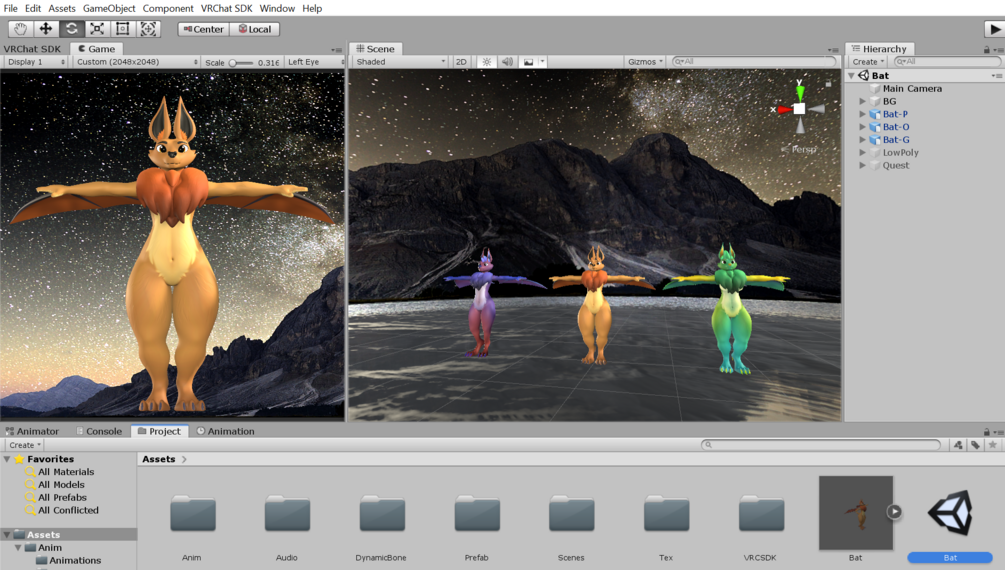1005x570 pixels.
Task: Open Window menu
Action: 277,8
